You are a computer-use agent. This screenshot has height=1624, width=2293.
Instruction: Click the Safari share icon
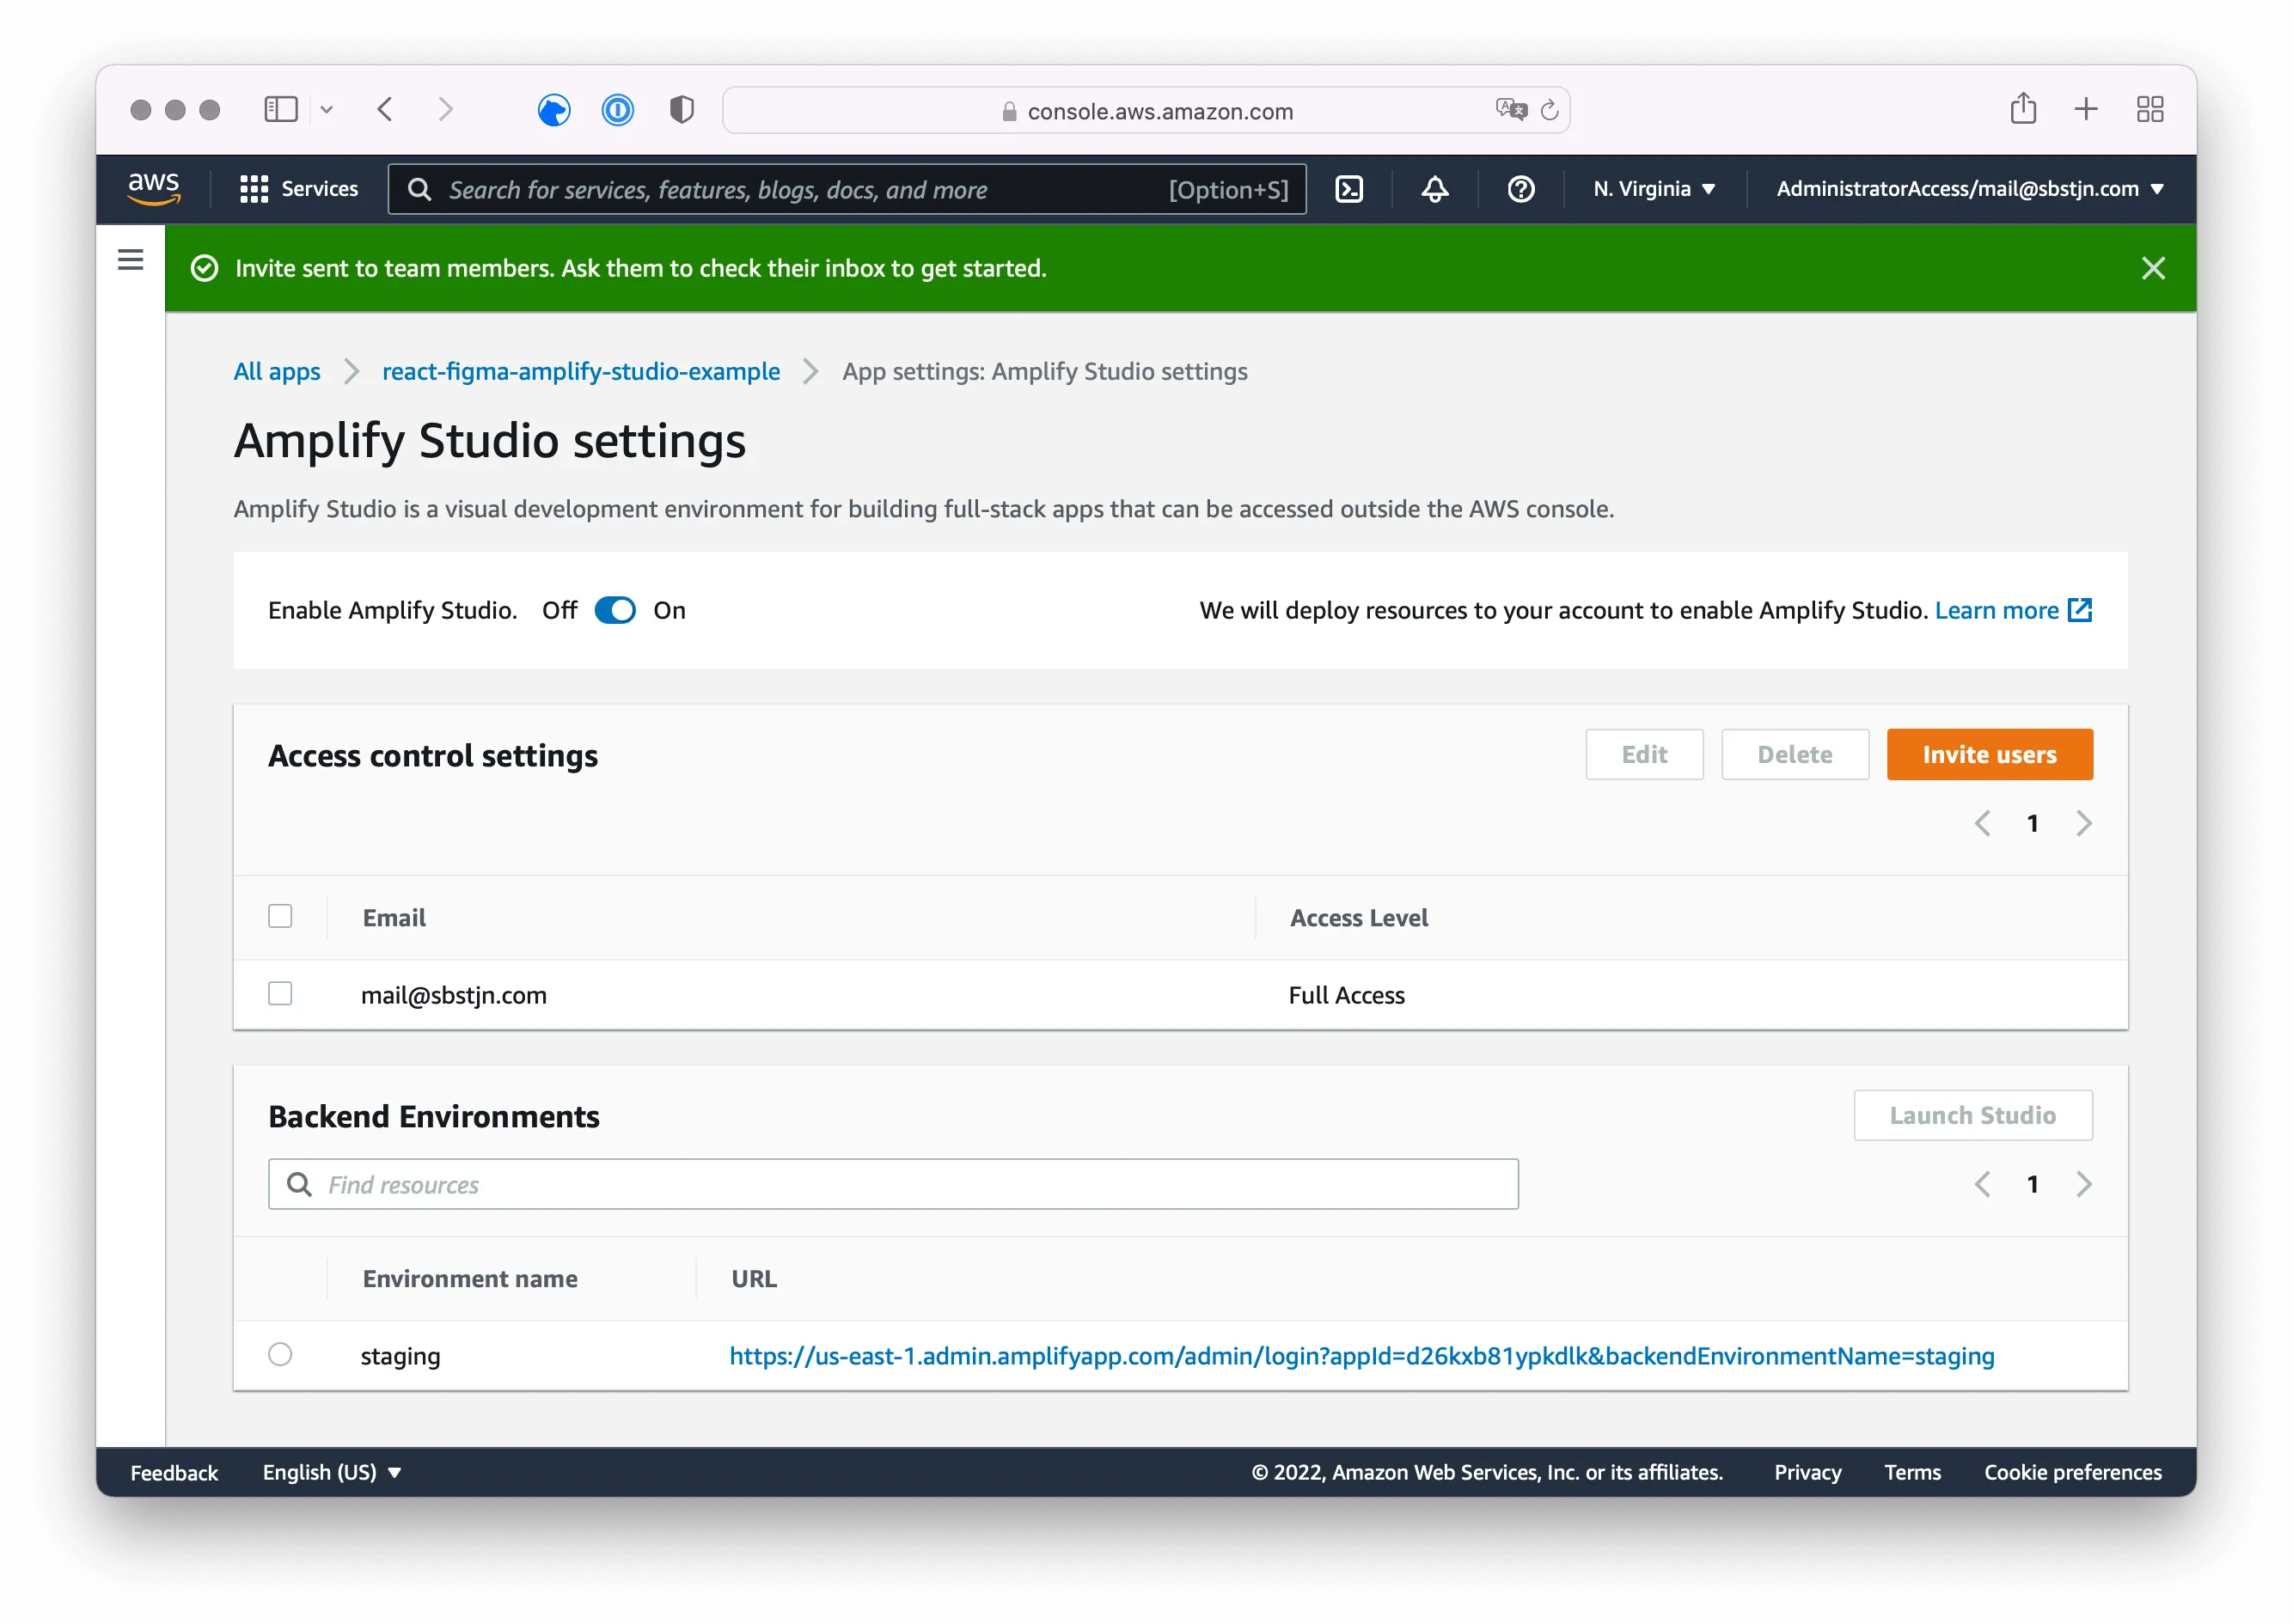2023,110
